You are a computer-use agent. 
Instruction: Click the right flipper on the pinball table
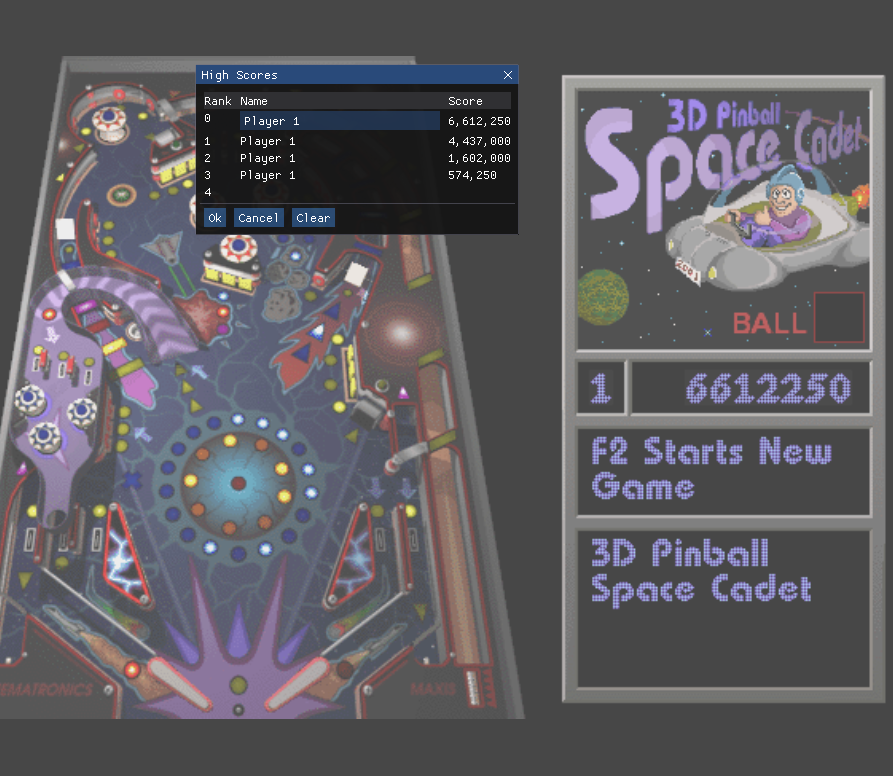click(x=297, y=682)
